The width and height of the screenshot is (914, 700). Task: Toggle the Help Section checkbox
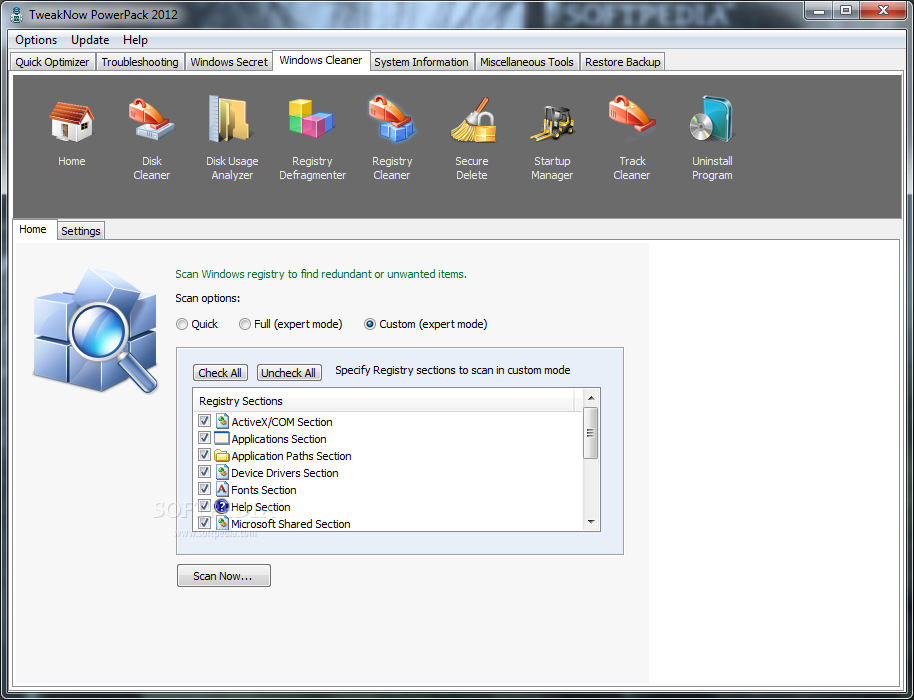click(x=204, y=505)
